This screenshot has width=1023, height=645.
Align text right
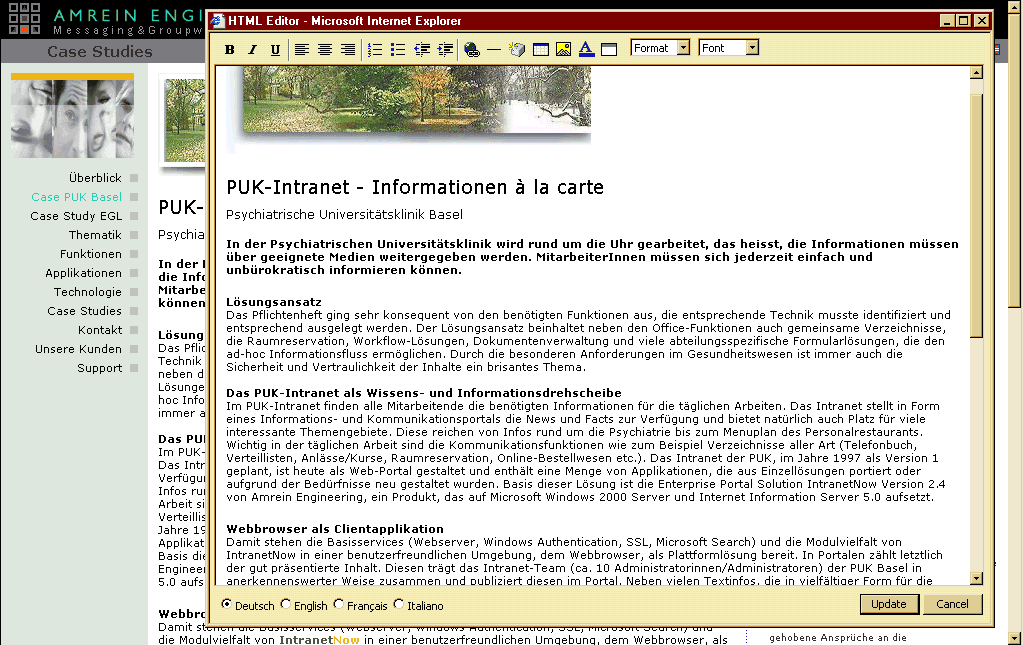coord(348,50)
